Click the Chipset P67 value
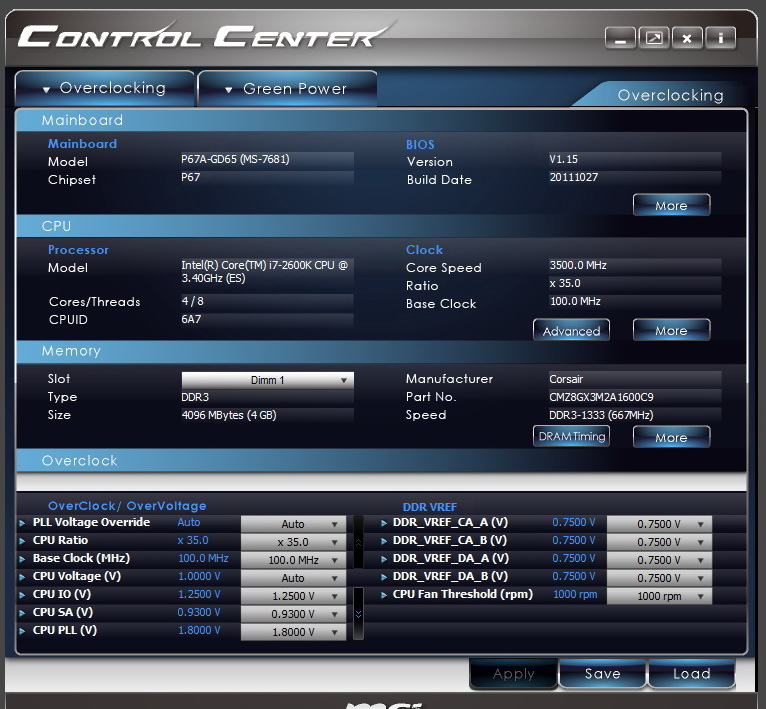This screenshot has width=766, height=709. tap(191, 177)
